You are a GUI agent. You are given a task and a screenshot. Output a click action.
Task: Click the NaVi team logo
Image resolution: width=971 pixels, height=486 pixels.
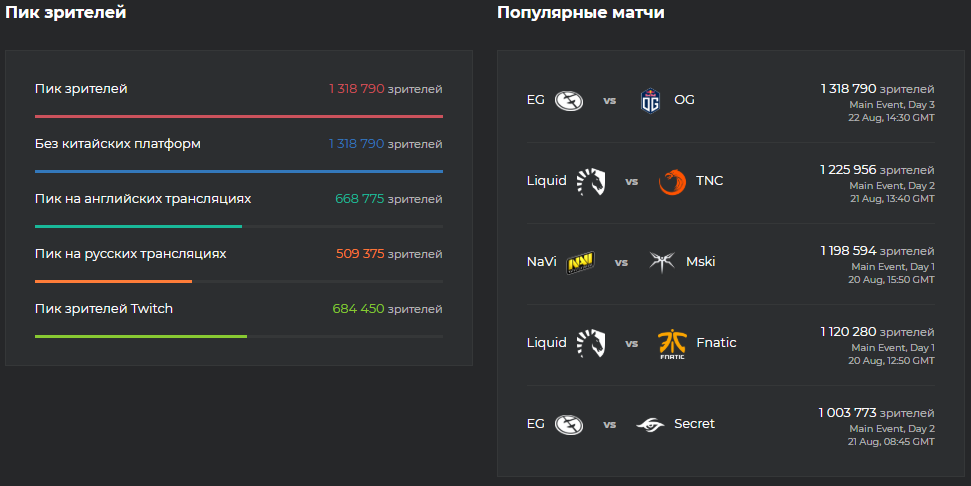(x=580, y=263)
